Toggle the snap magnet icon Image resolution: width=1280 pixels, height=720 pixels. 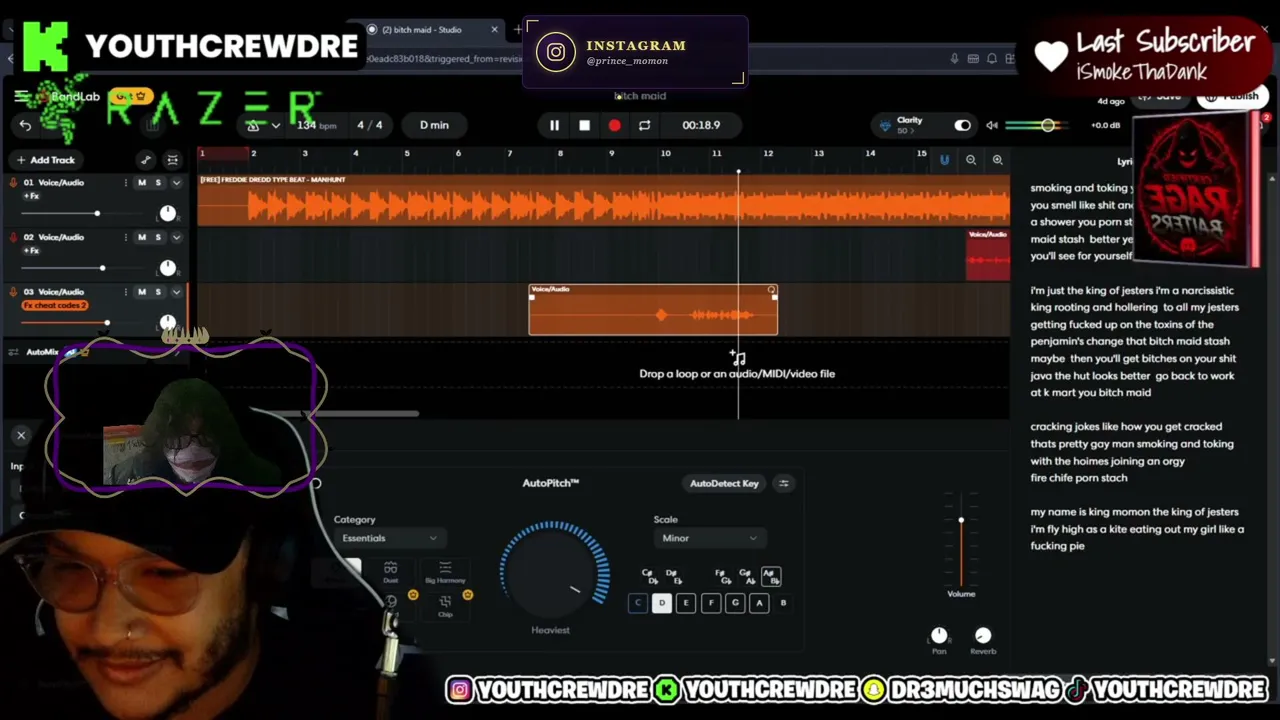tap(944, 160)
